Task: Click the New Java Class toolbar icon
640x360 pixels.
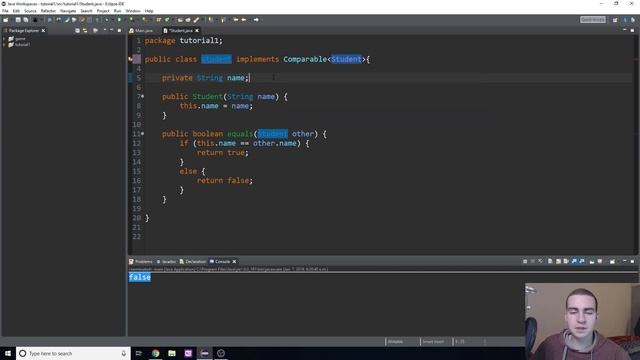Action: point(167,20)
